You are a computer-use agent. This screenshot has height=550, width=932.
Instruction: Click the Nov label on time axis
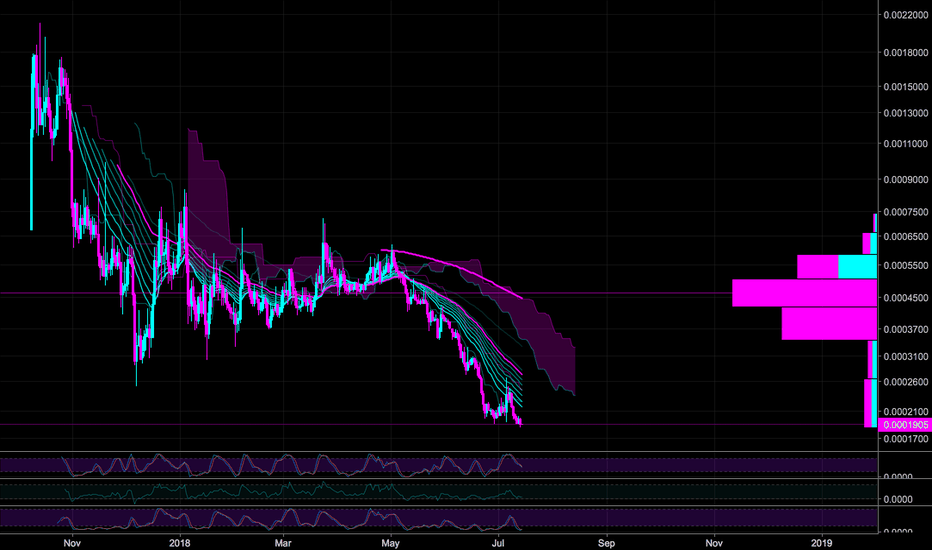pyautogui.click(x=72, y=543)
